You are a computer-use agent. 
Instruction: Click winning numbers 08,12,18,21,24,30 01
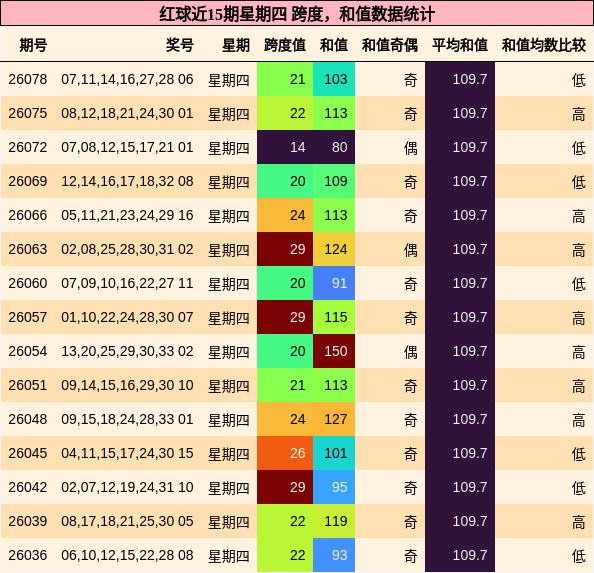pos(127,113)
